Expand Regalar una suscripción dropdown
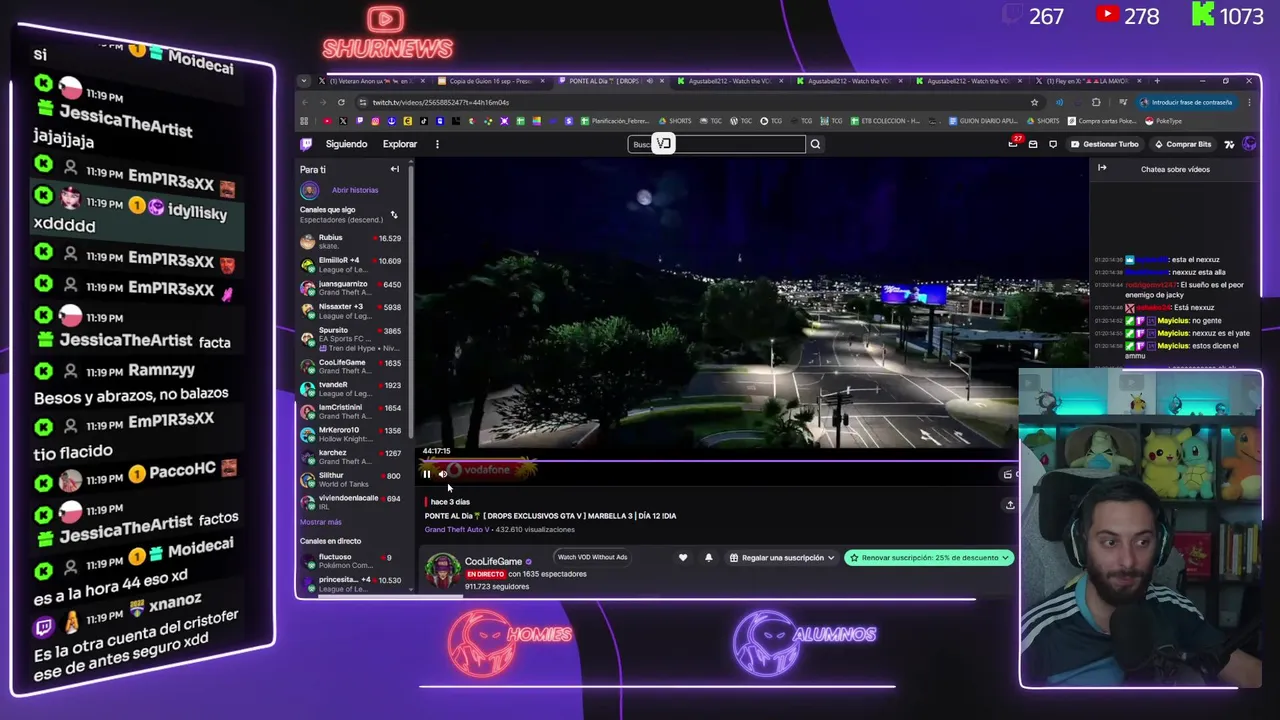The image size is (1280, 720). (782, 558)
